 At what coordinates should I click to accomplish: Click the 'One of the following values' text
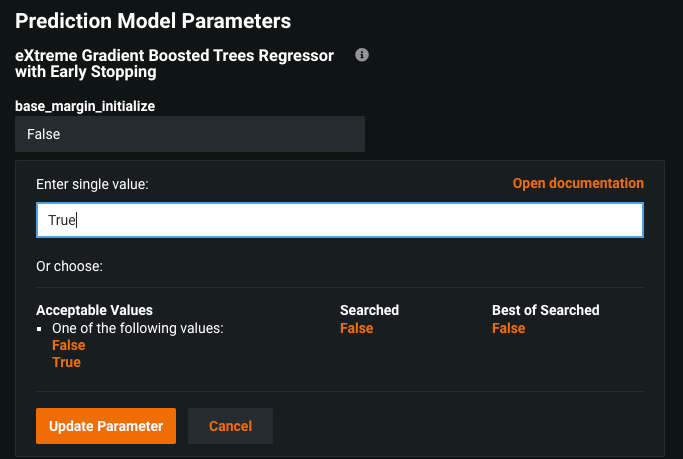[x=137, y=328]
